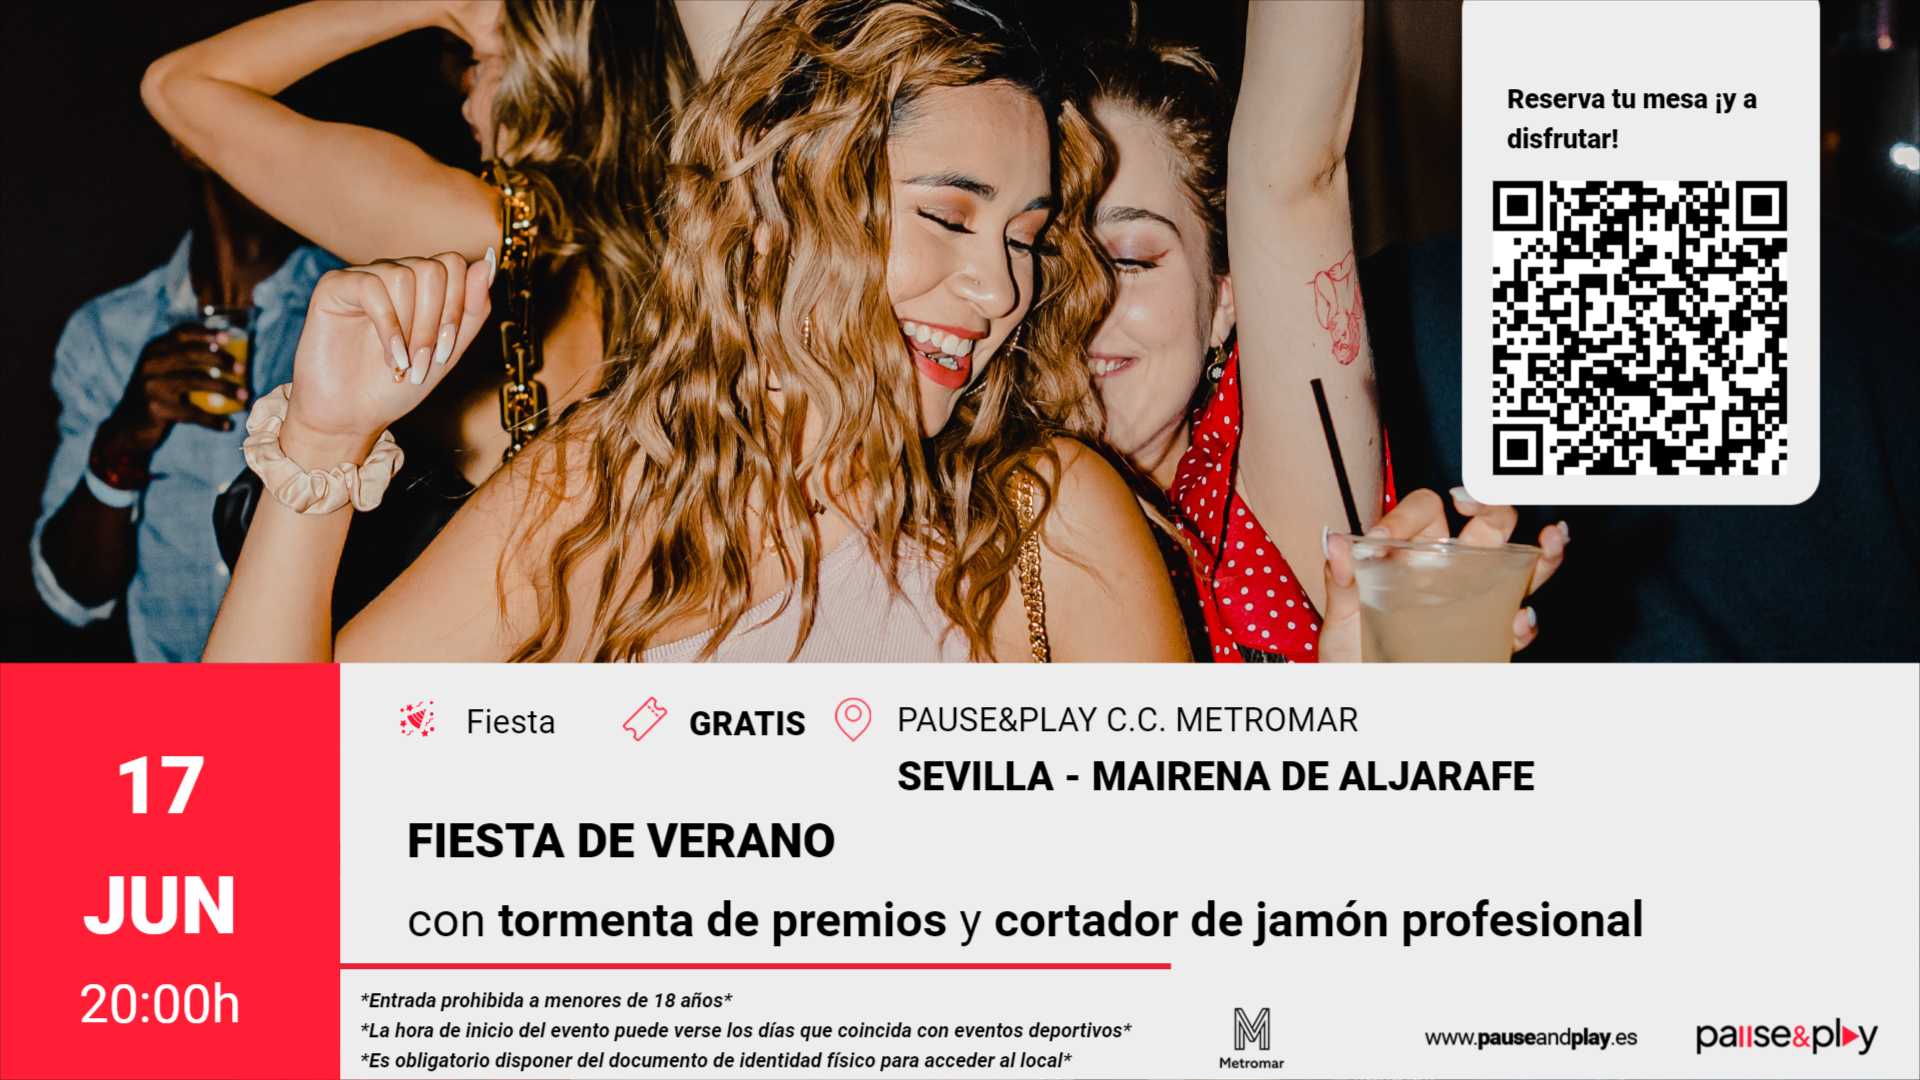
Task: Click the identity document requirement notice
Action: coord(716,1060)
